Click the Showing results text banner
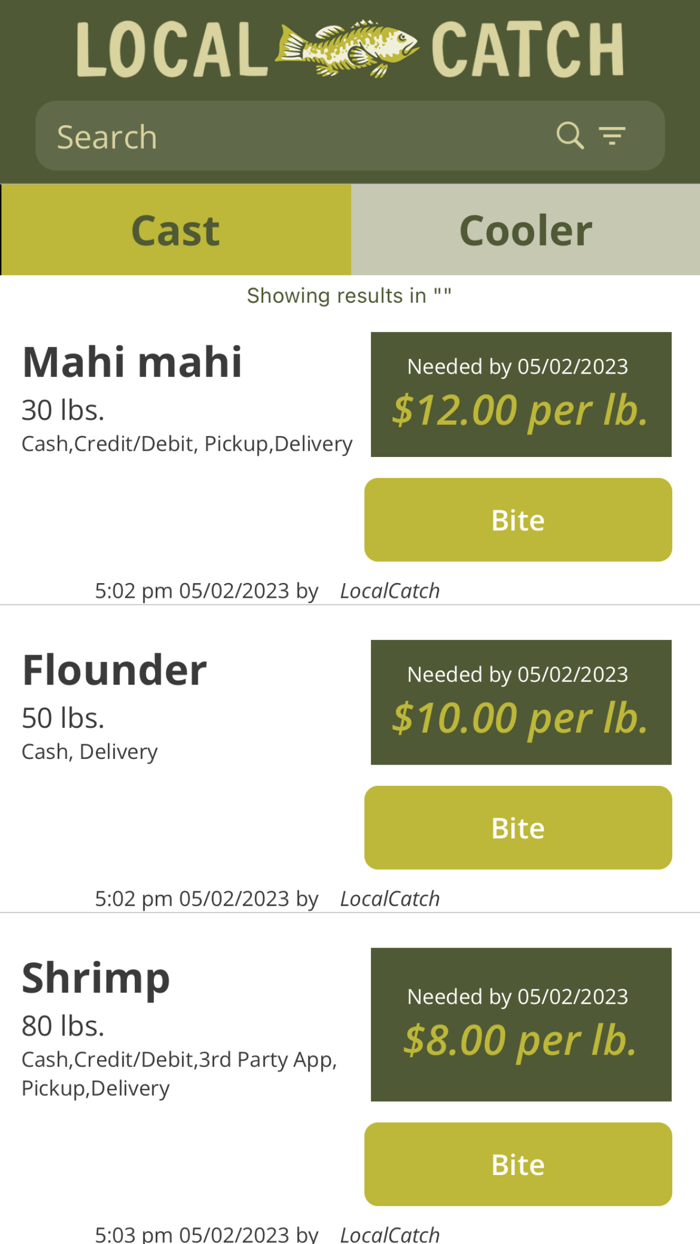 pos(349,295)
